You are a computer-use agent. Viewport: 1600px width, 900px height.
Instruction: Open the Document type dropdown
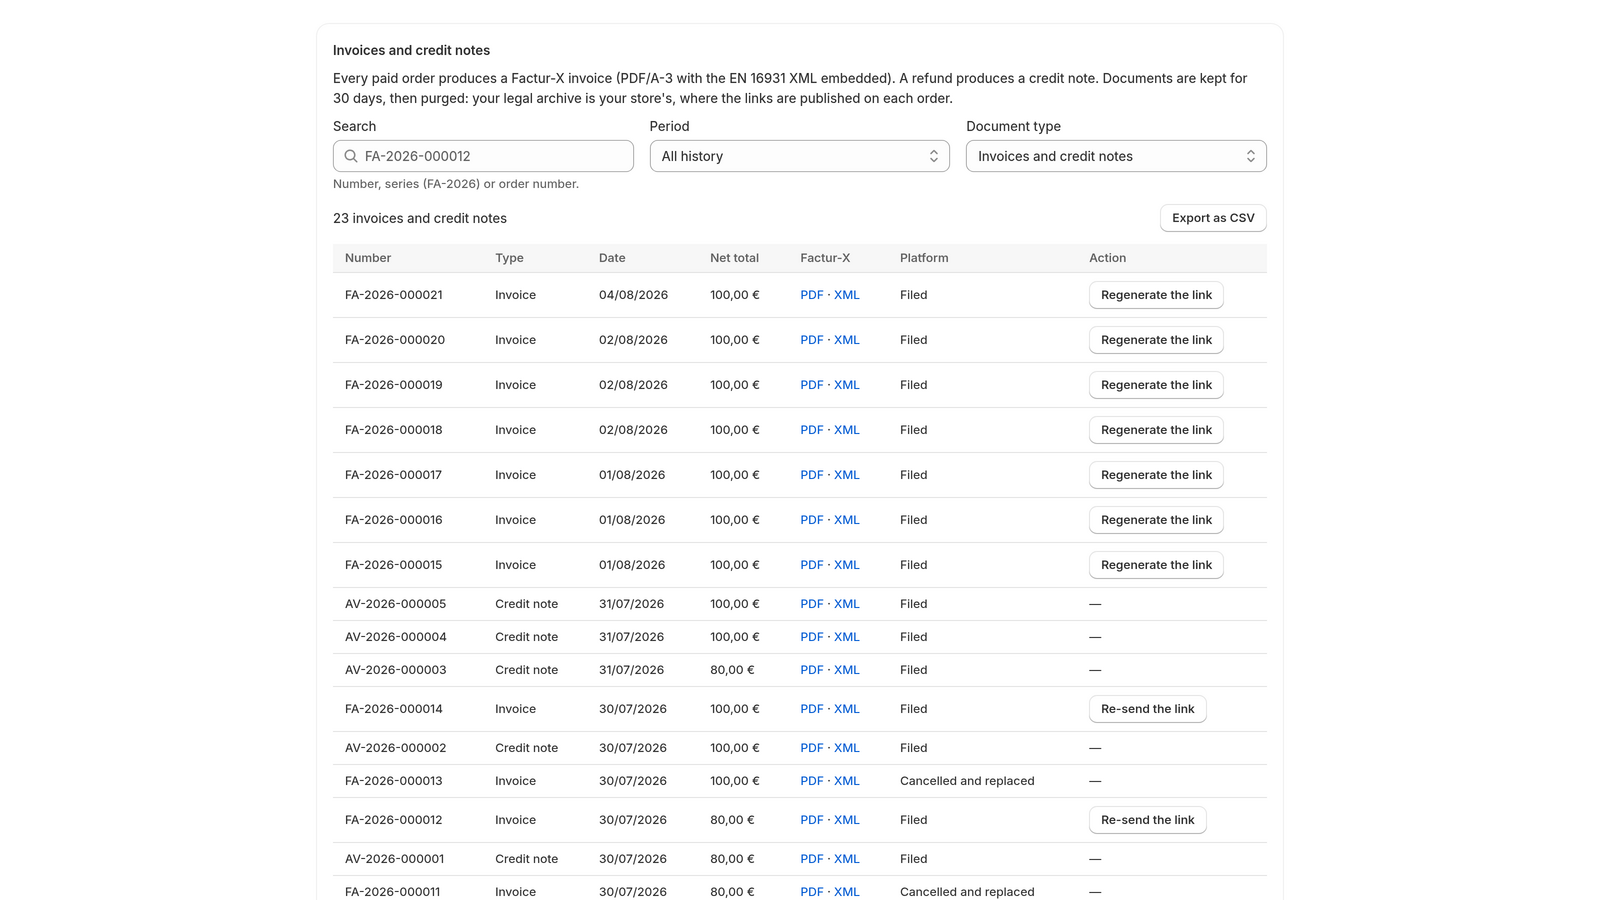point(1116,156)
